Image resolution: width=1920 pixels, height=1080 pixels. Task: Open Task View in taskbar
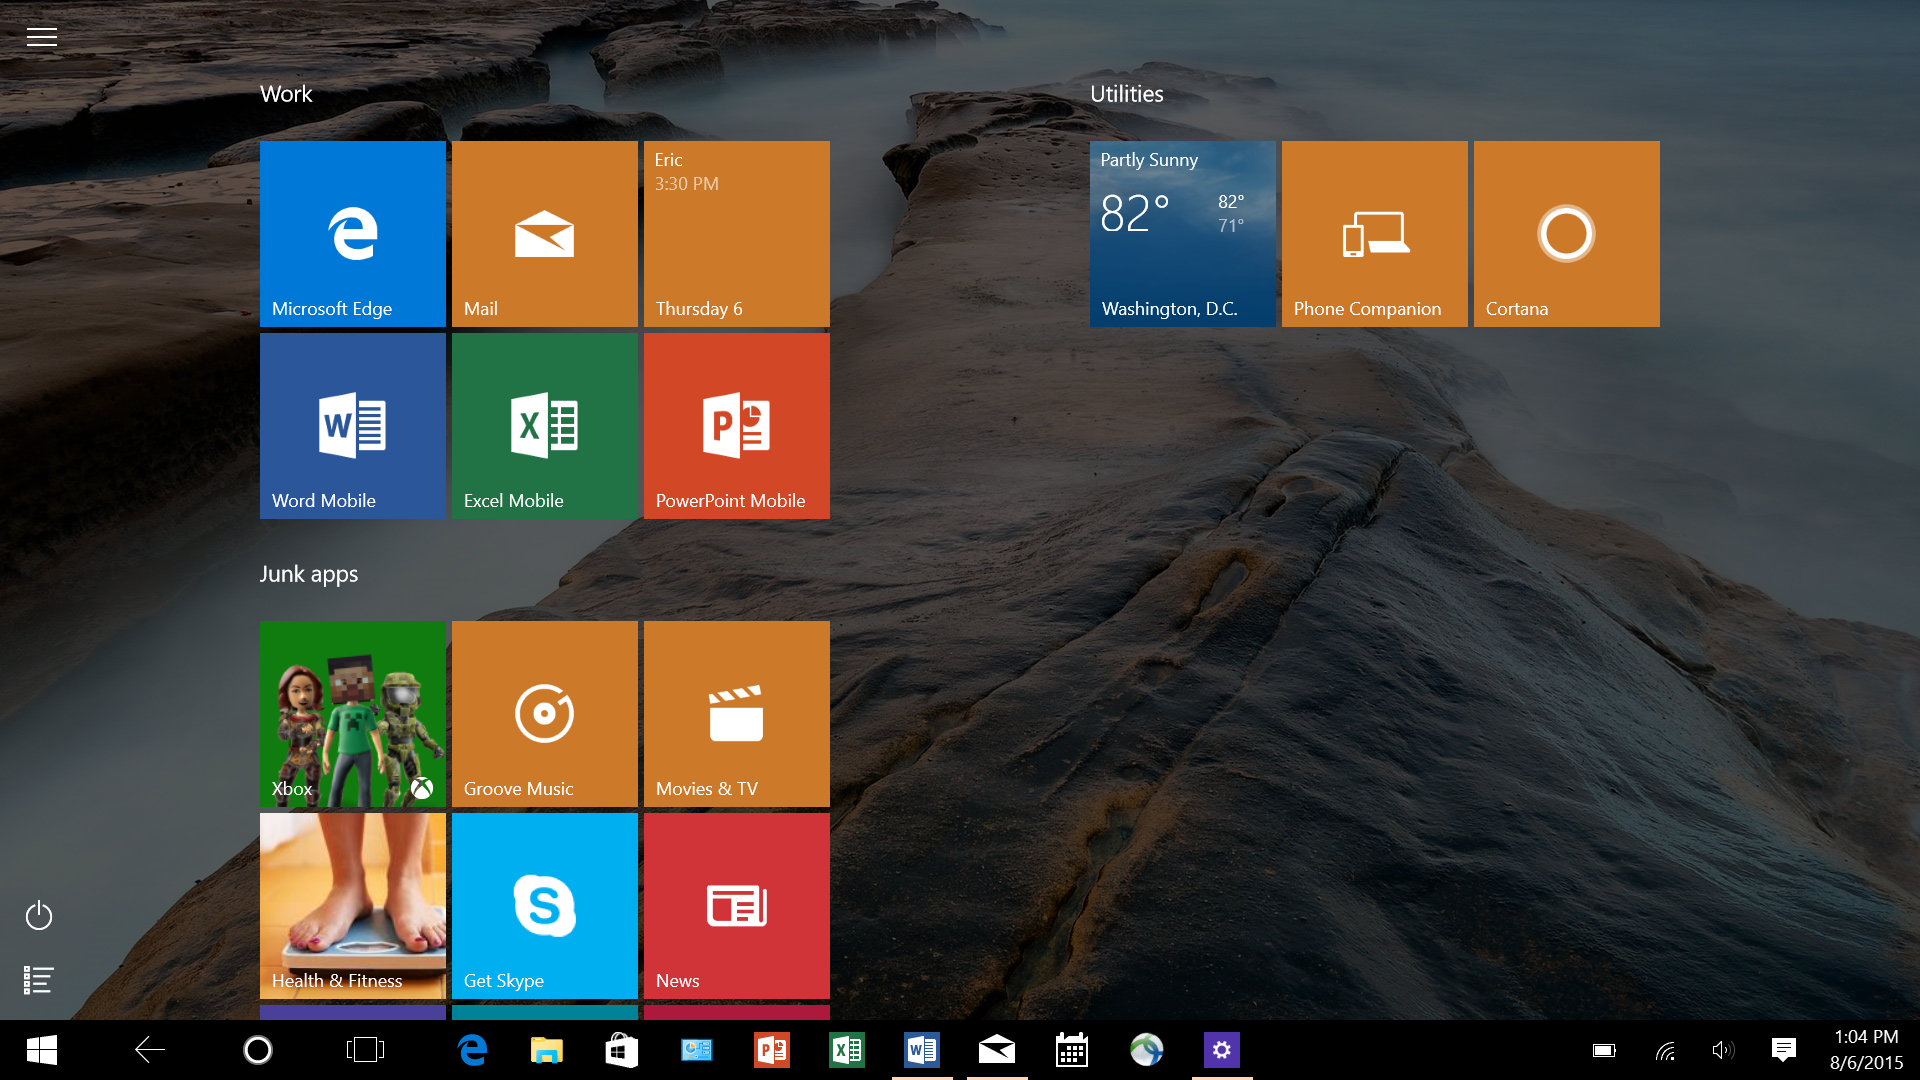pyautogui.click(x=365, y=1050)
